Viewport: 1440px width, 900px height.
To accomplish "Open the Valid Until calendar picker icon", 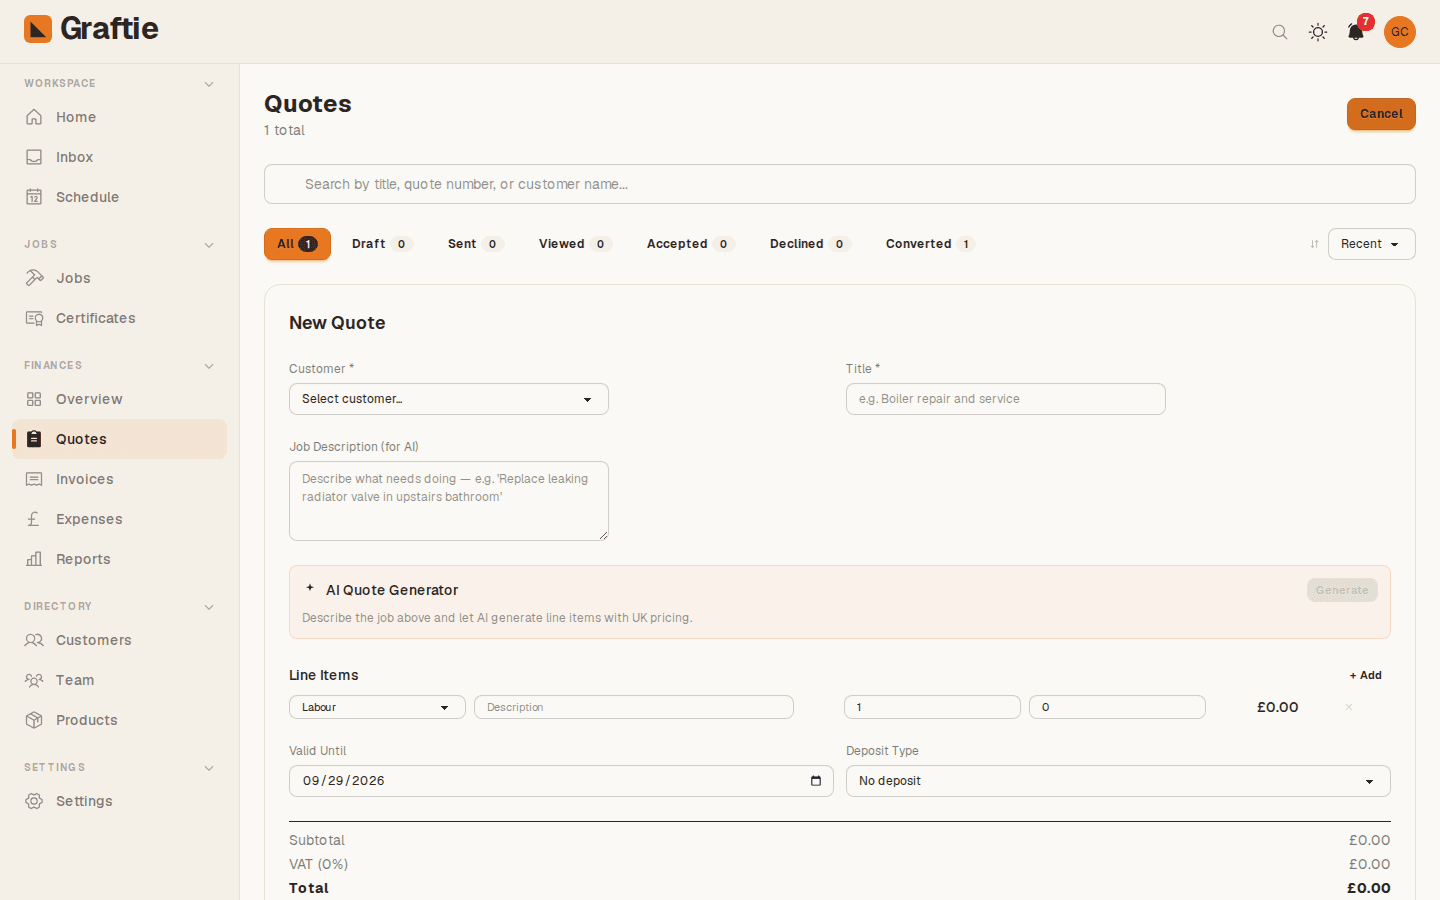I will tap(816, 781).
